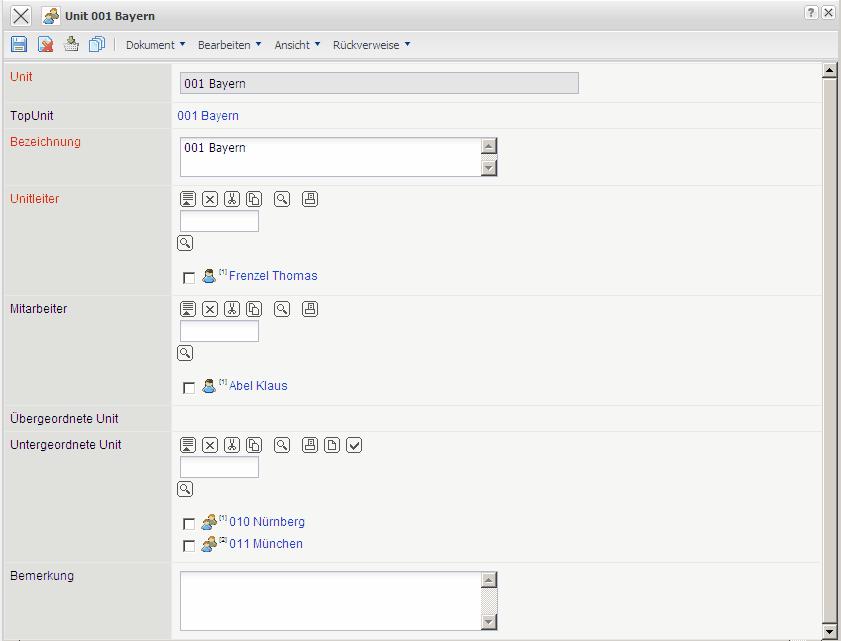Click magnifier below Mitarbeiter search field

185,353
